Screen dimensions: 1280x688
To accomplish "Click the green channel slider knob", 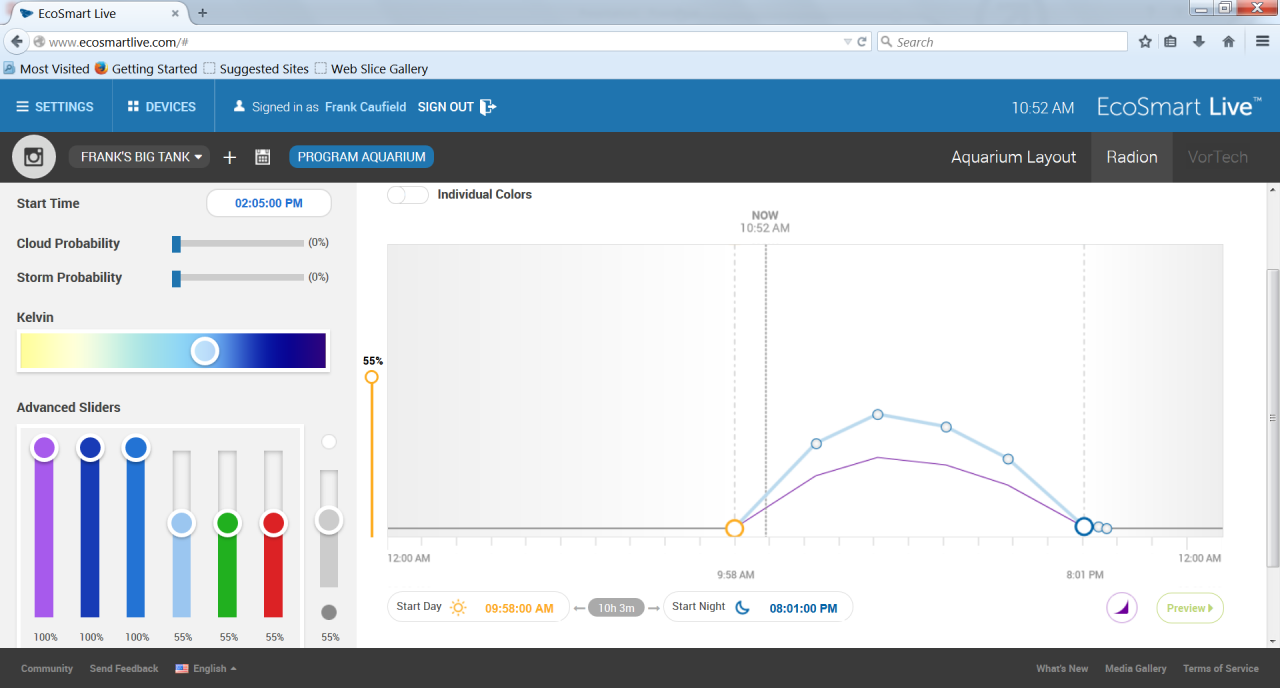I will pyautogui.click(x=228, y=523).
